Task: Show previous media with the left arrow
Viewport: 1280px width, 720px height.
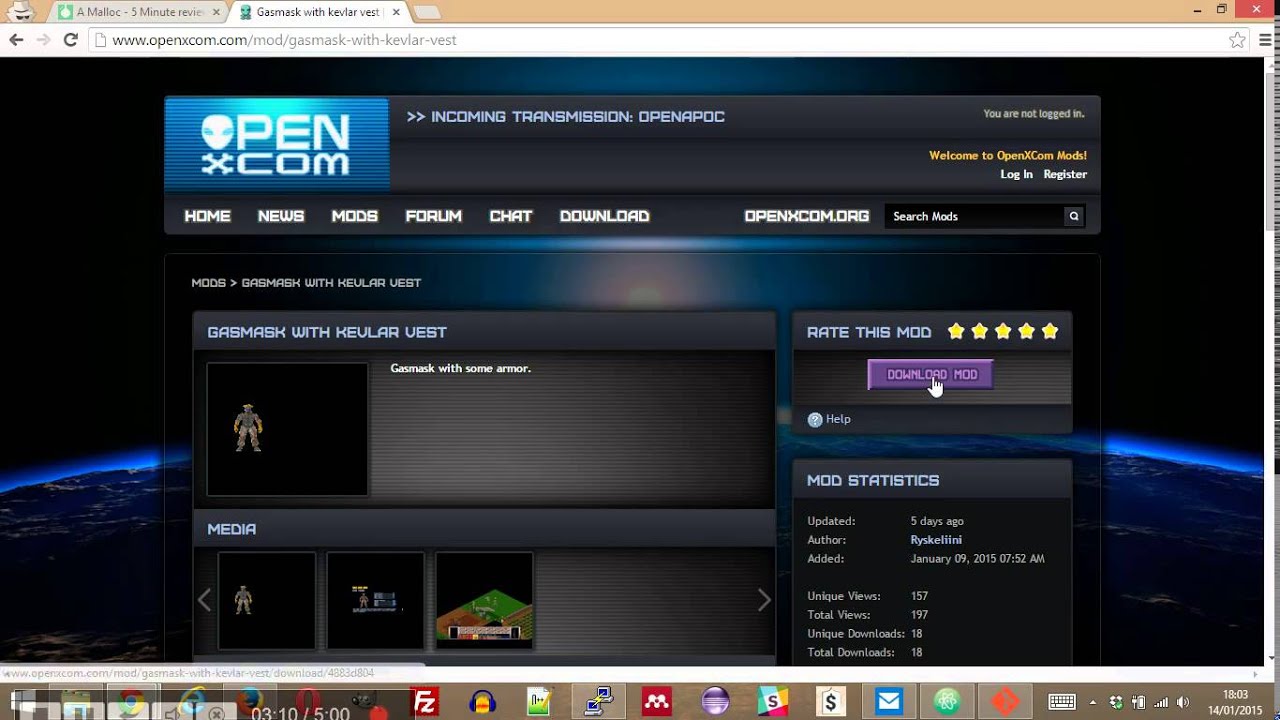Action: [205, 600]
